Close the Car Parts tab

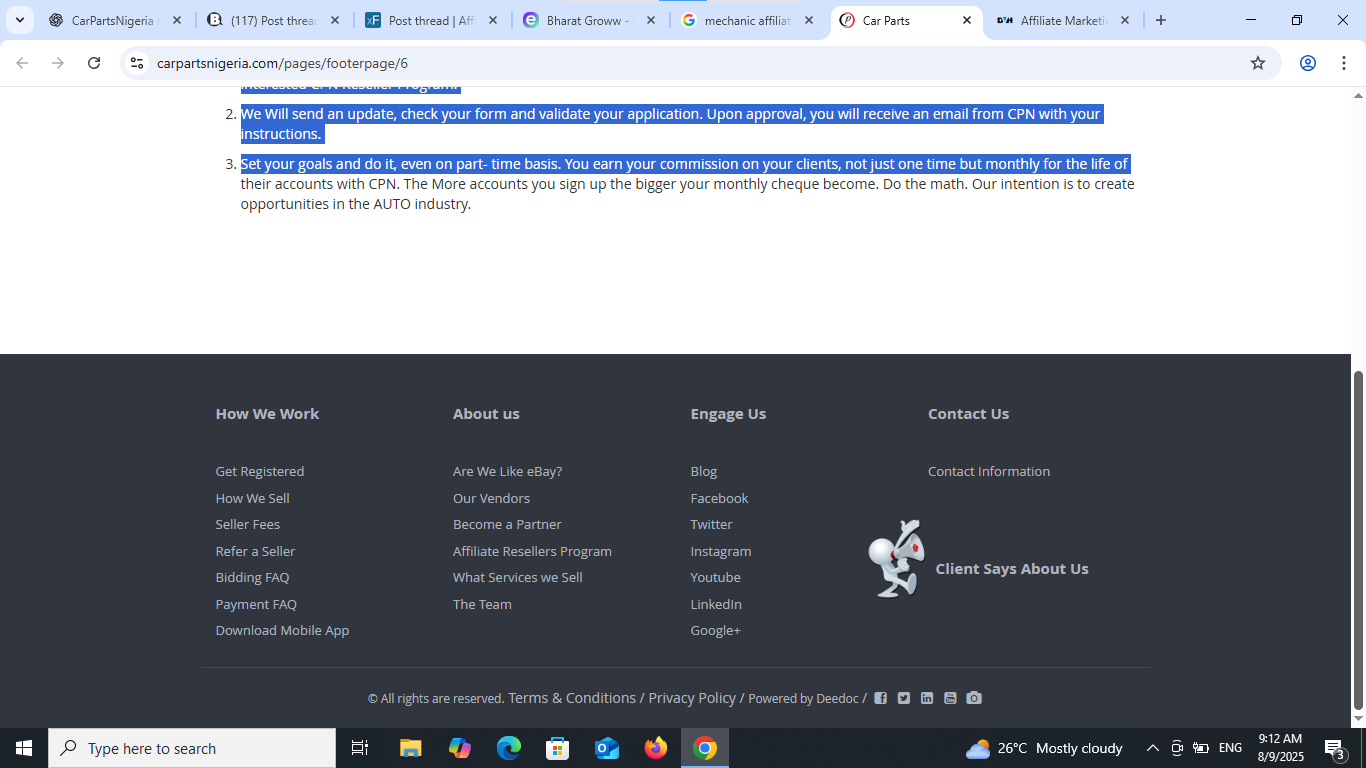tap(966, 20)
